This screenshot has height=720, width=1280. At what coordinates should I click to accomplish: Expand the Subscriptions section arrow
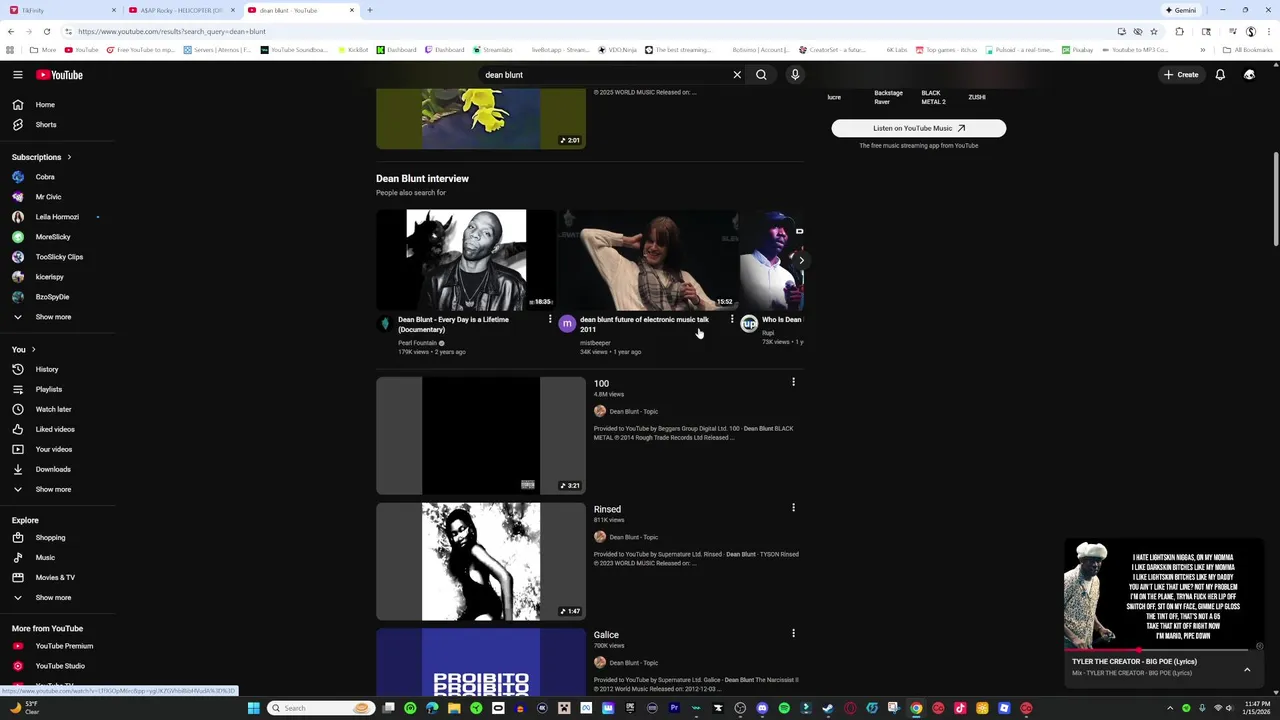point(69,157)
